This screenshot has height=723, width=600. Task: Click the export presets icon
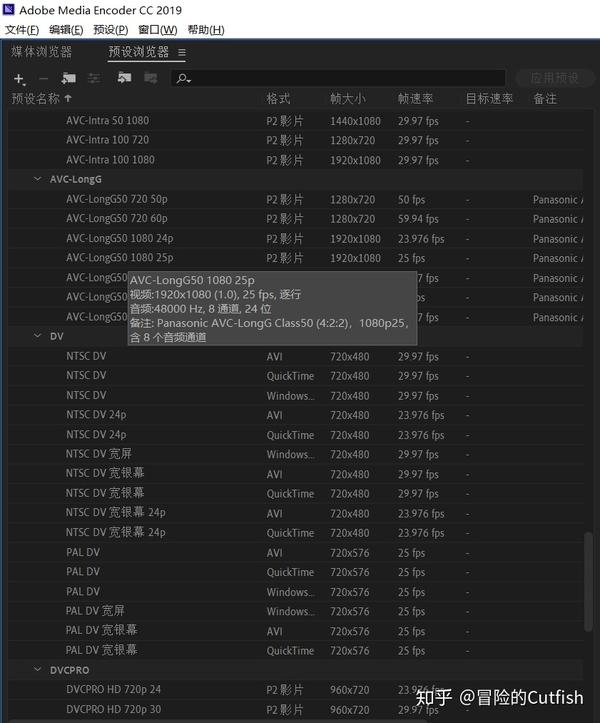pos(150,78)
